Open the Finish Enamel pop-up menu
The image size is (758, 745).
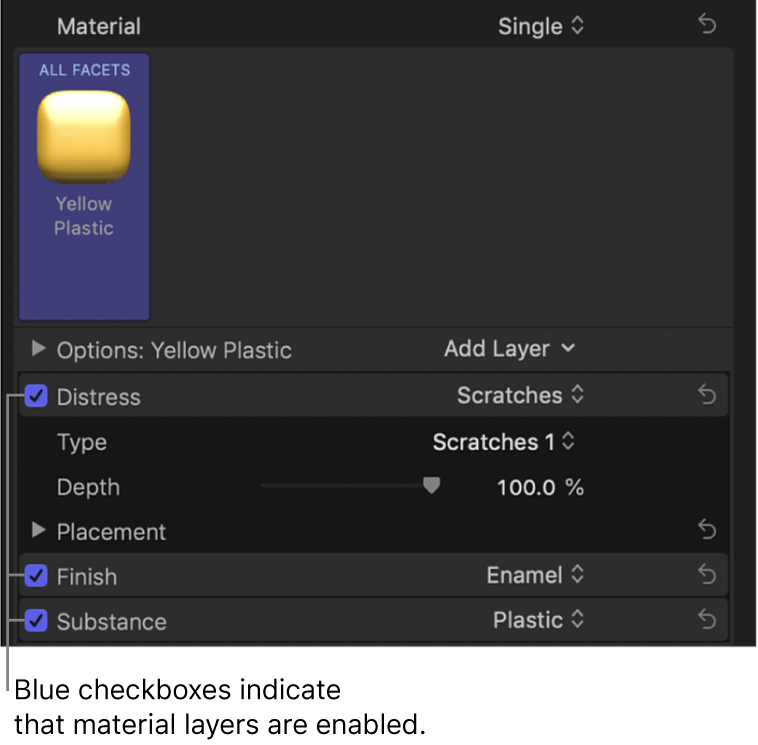click(x=535, y=575)
